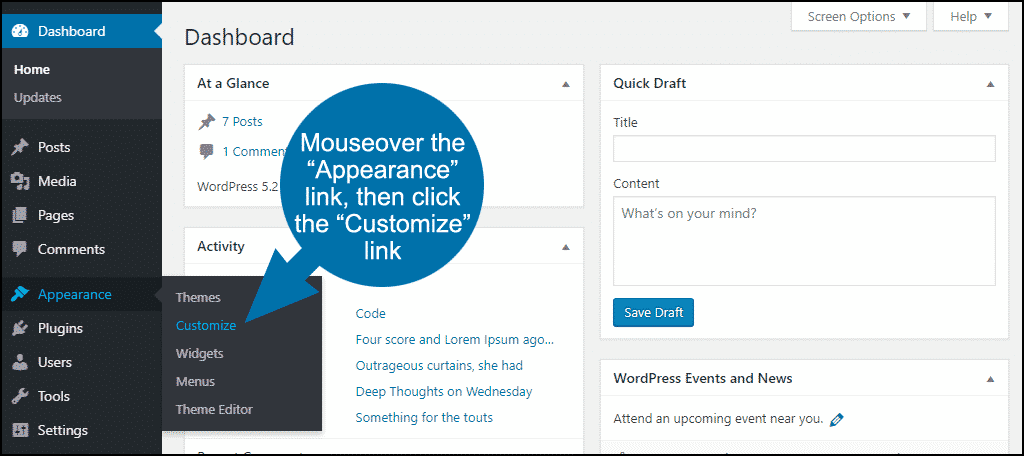Open the Help dropdown tab
1024x456 pixels.
(971, 16)
